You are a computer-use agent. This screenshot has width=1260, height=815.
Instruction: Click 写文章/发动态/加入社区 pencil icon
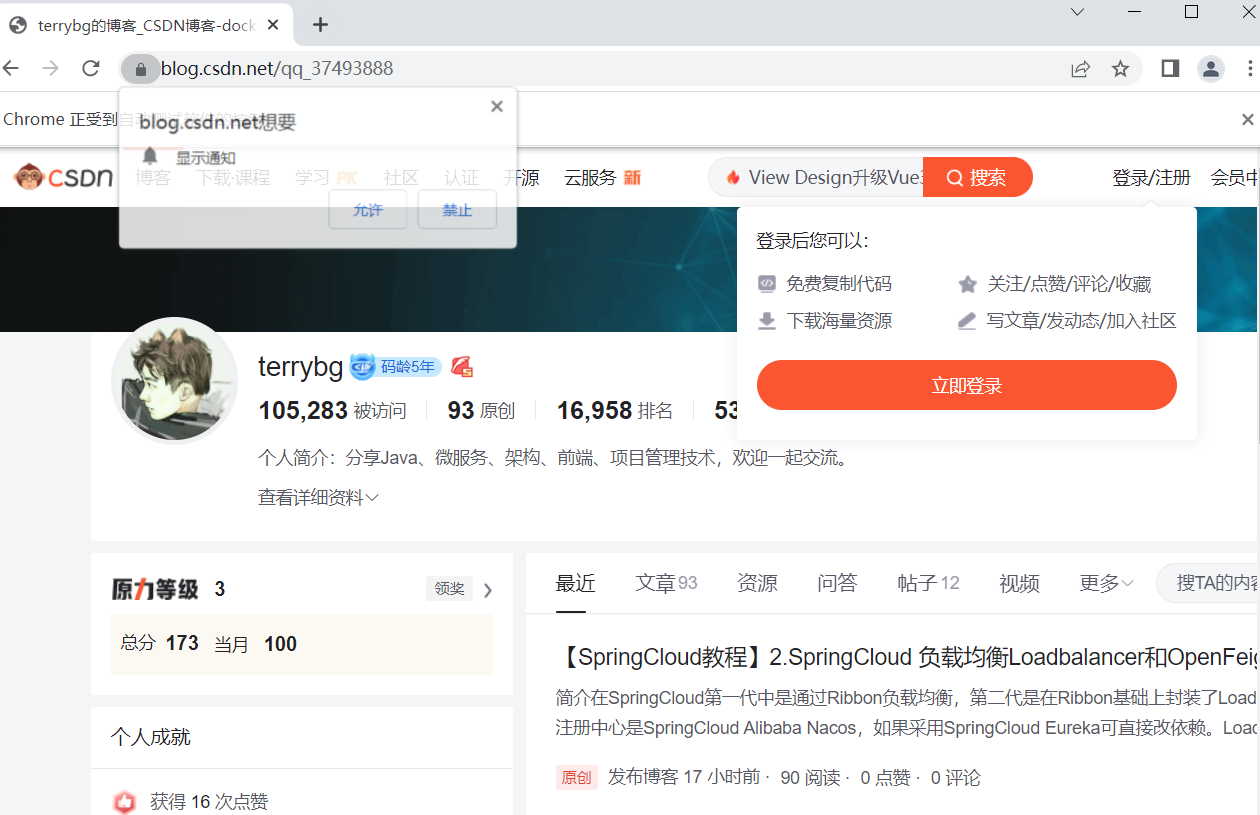click(967, 321)
